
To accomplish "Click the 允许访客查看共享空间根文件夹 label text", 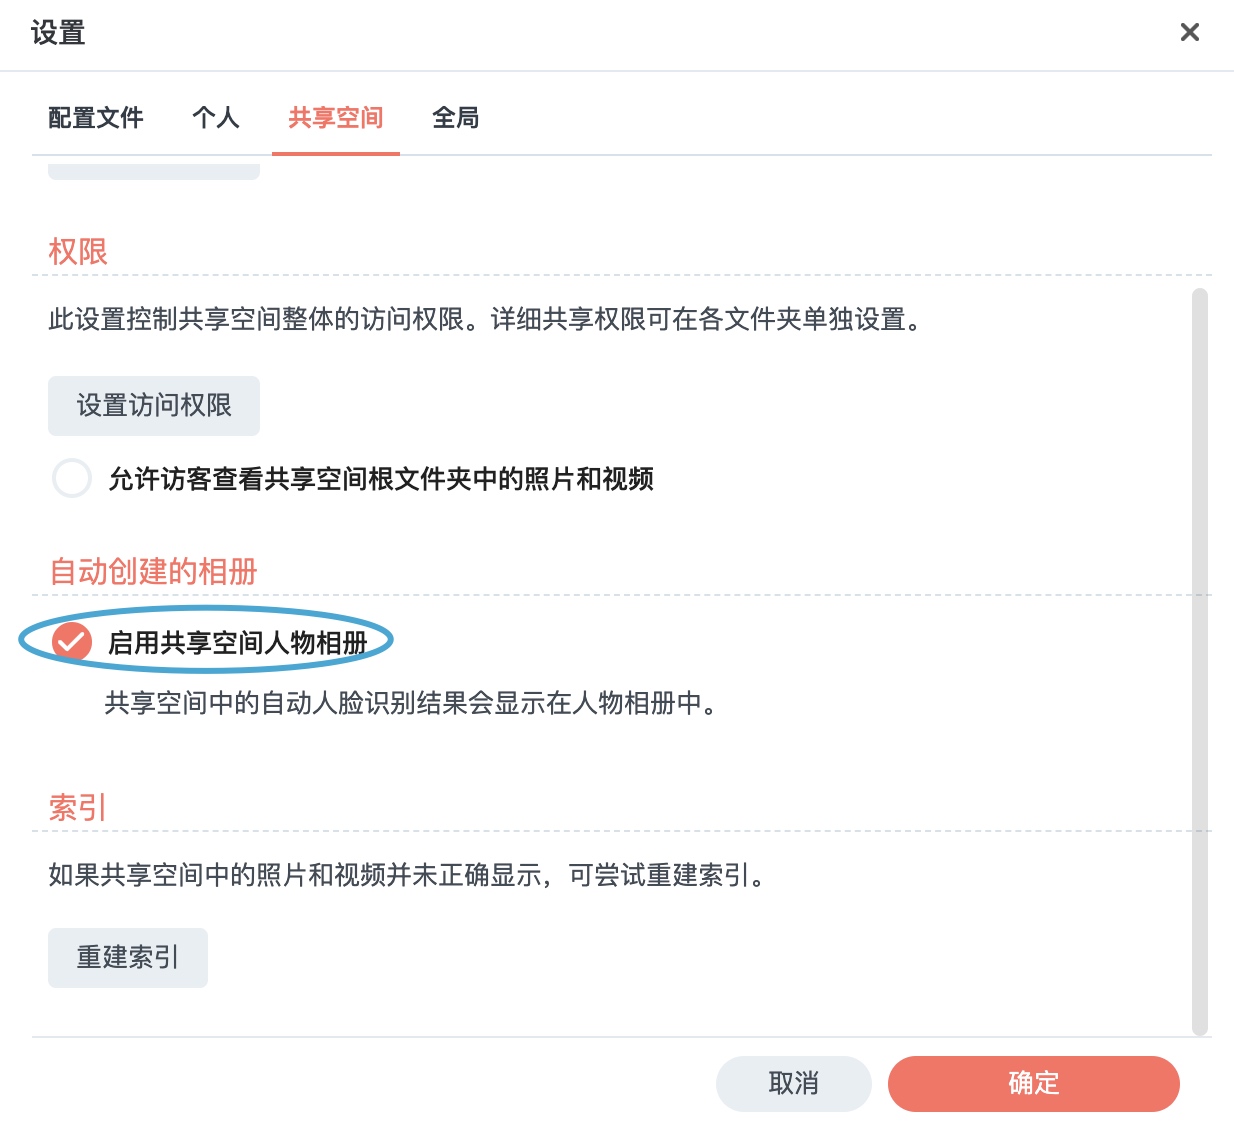I will click(381, 479).
